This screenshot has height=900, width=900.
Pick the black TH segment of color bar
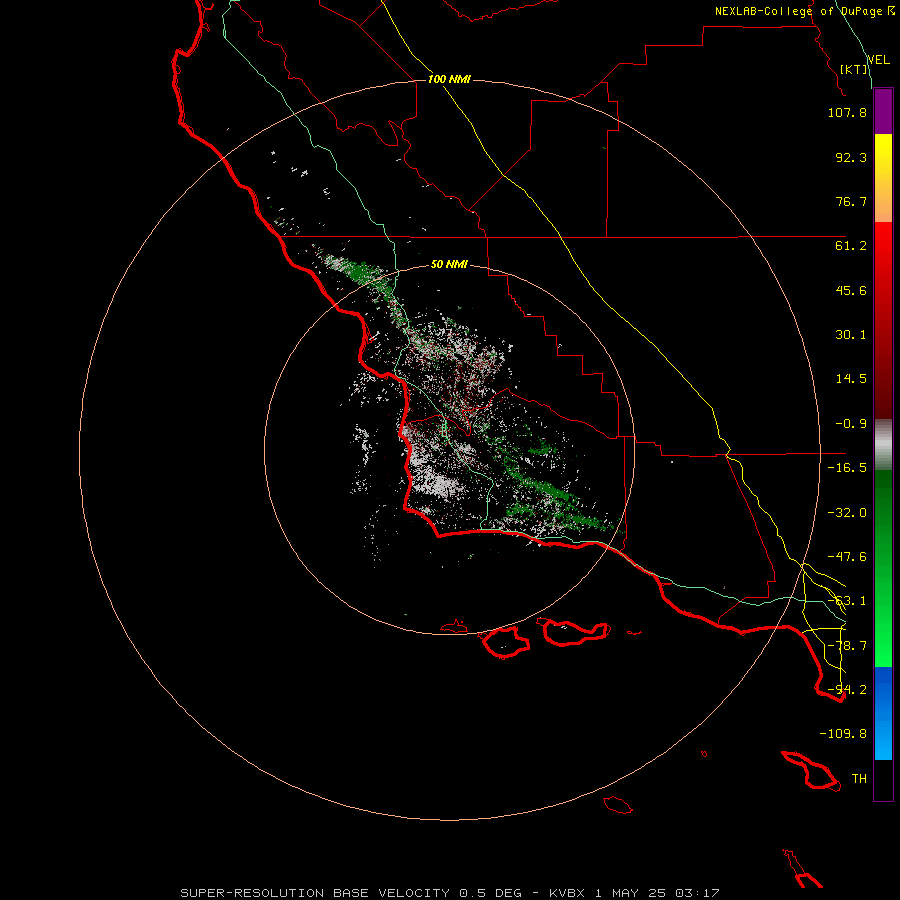pos(883,780)
